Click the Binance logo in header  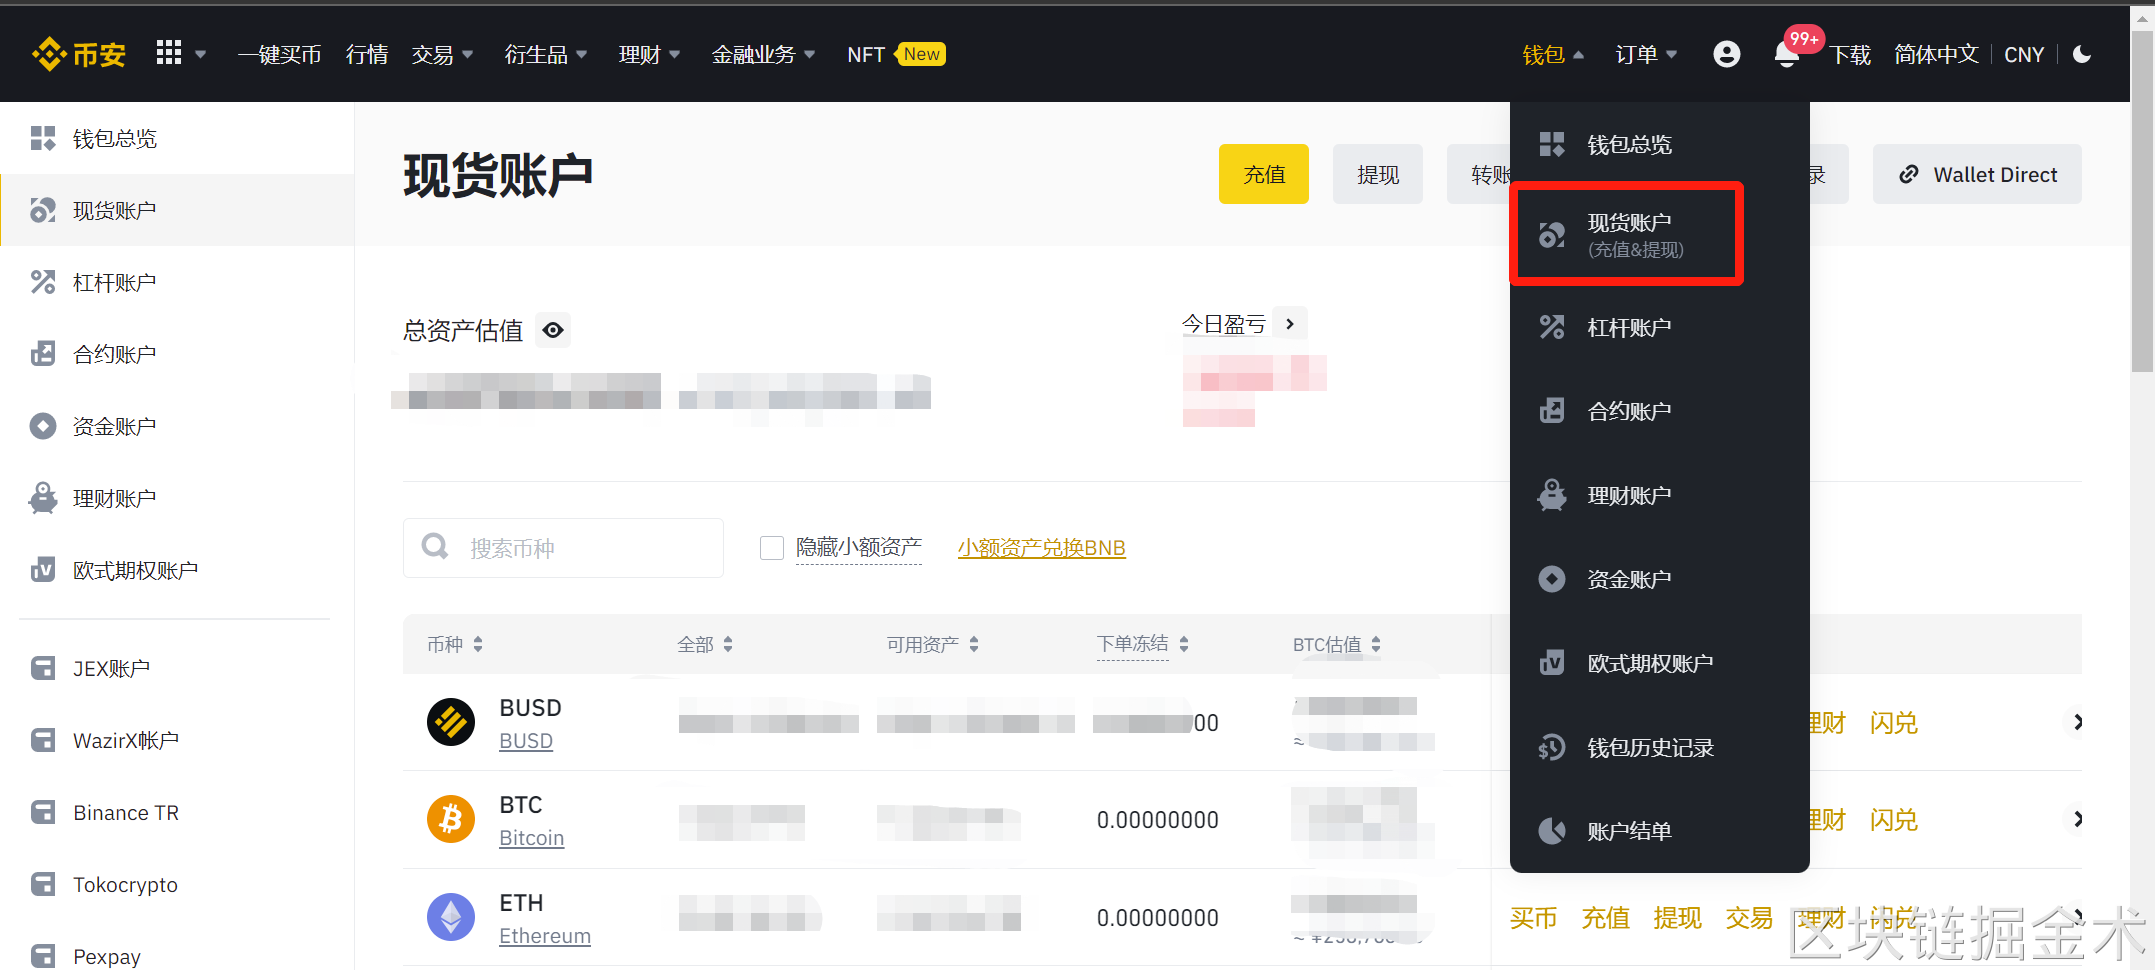79,54
